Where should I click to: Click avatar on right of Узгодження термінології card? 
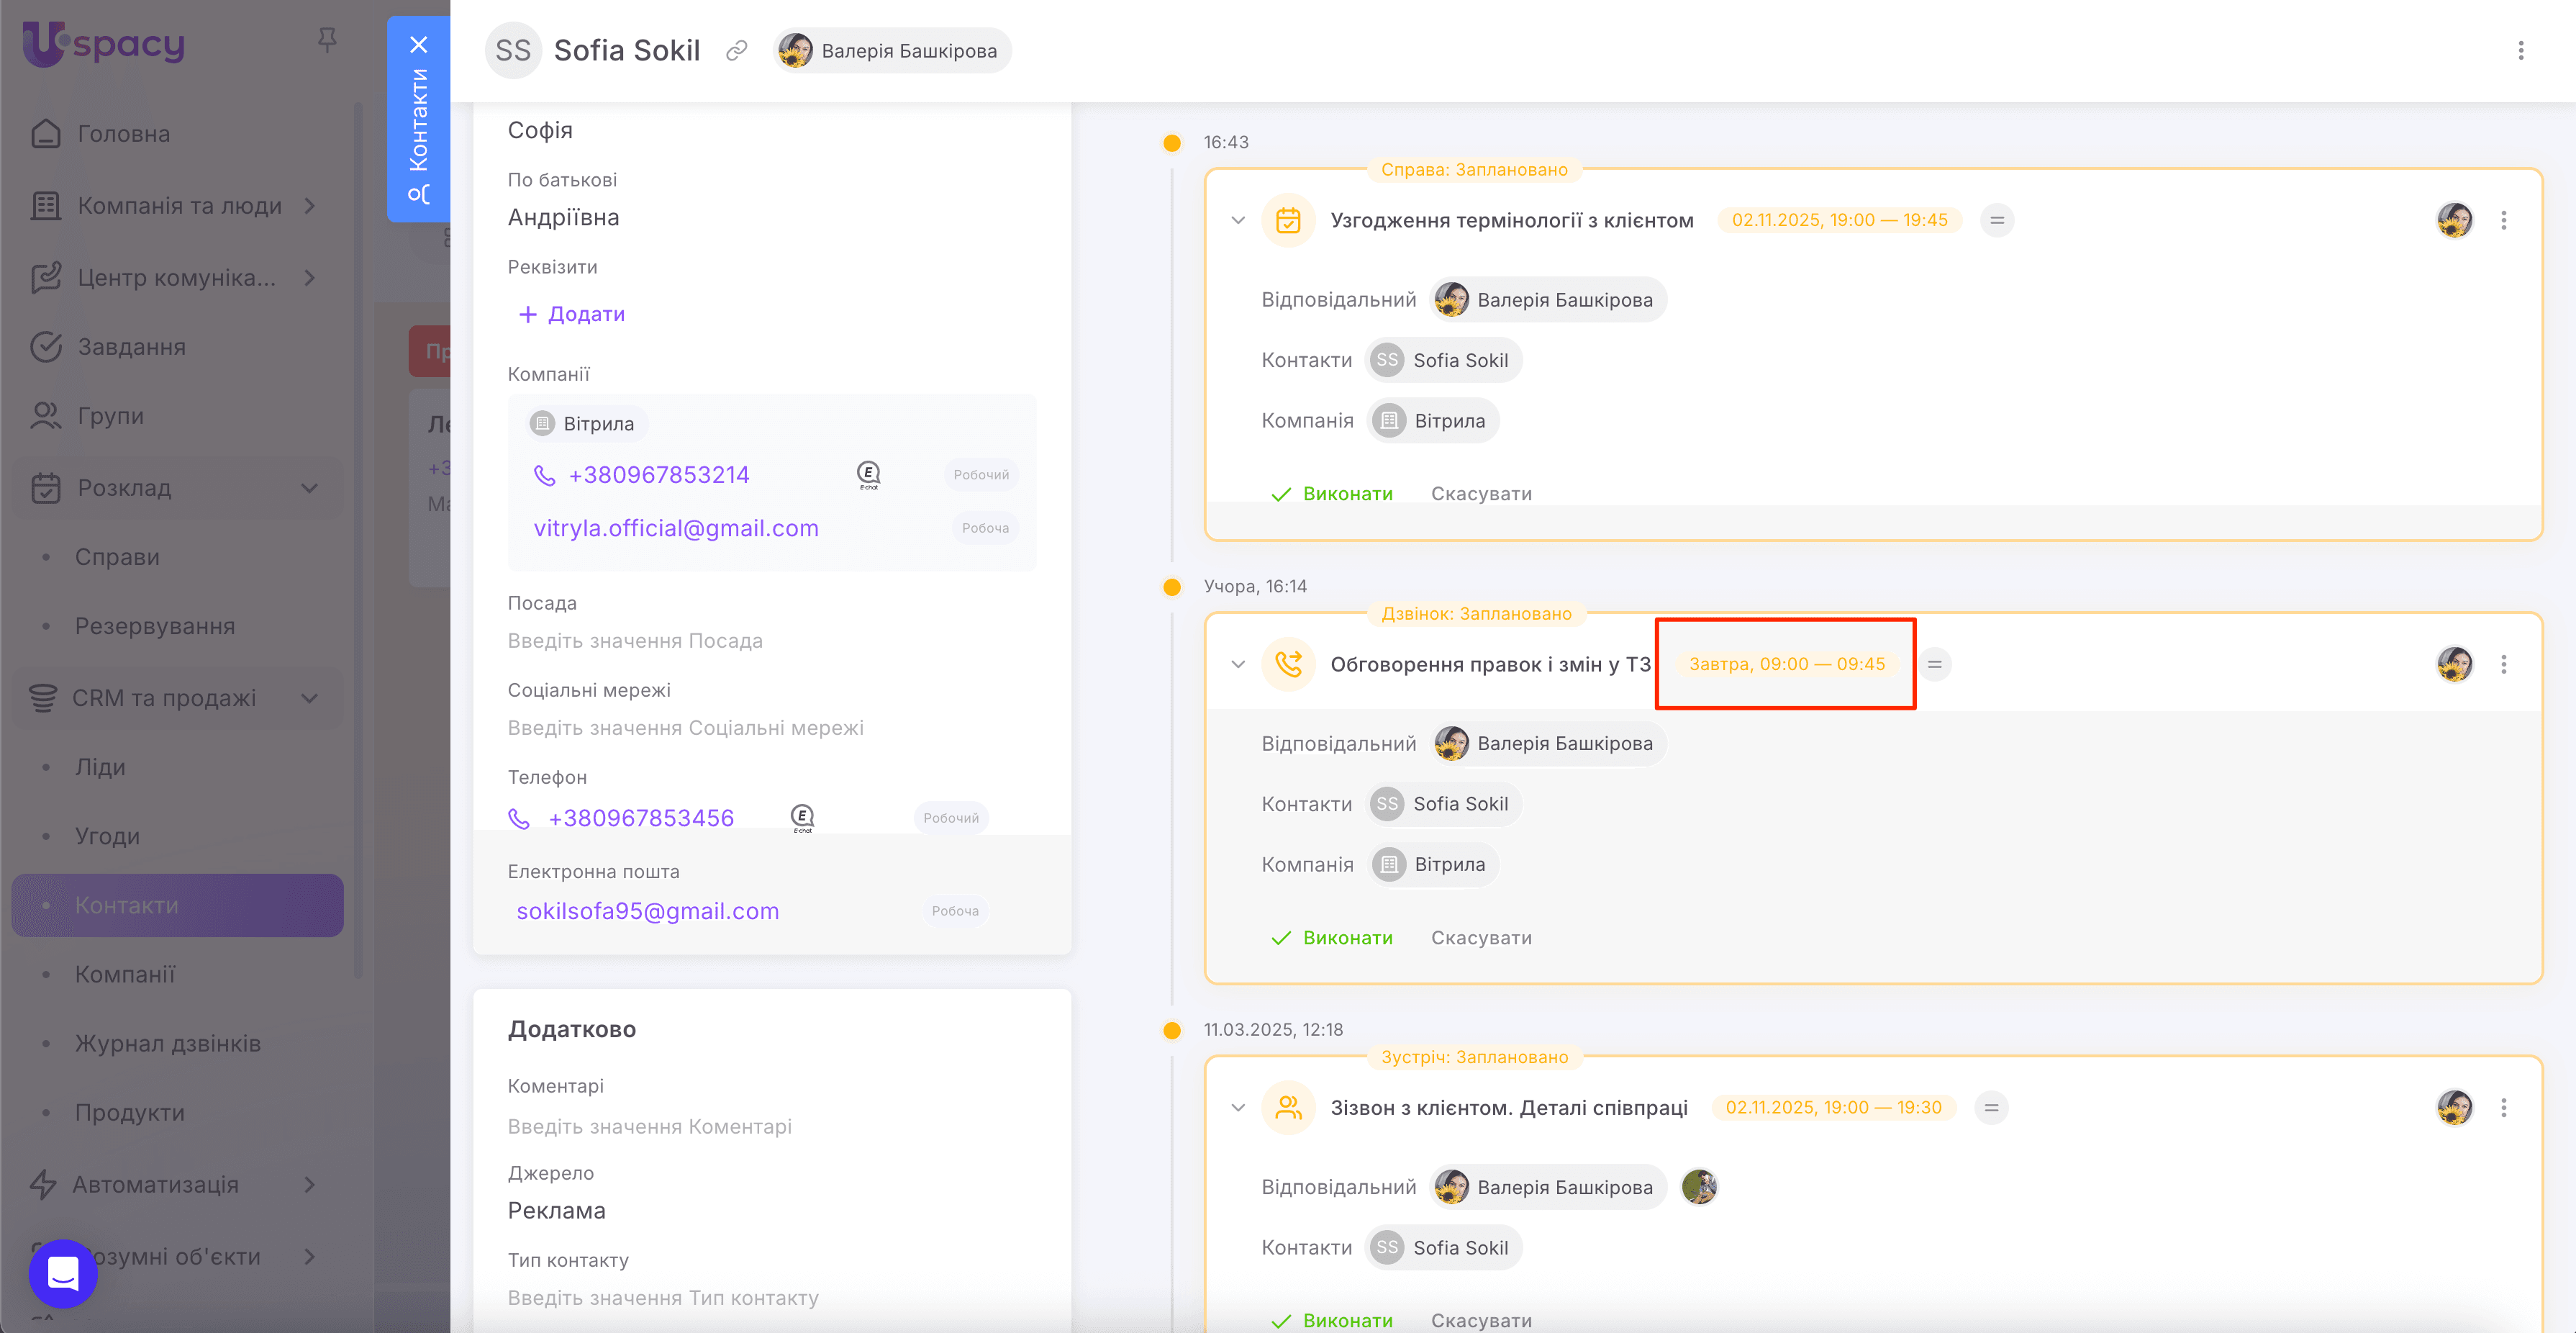[2454, 220]
